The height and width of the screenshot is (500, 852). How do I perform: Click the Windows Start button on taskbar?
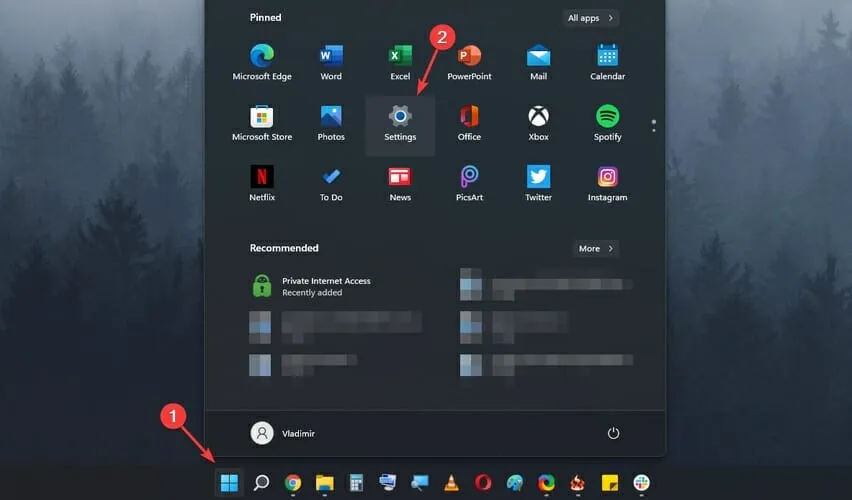tap(229, 483)
